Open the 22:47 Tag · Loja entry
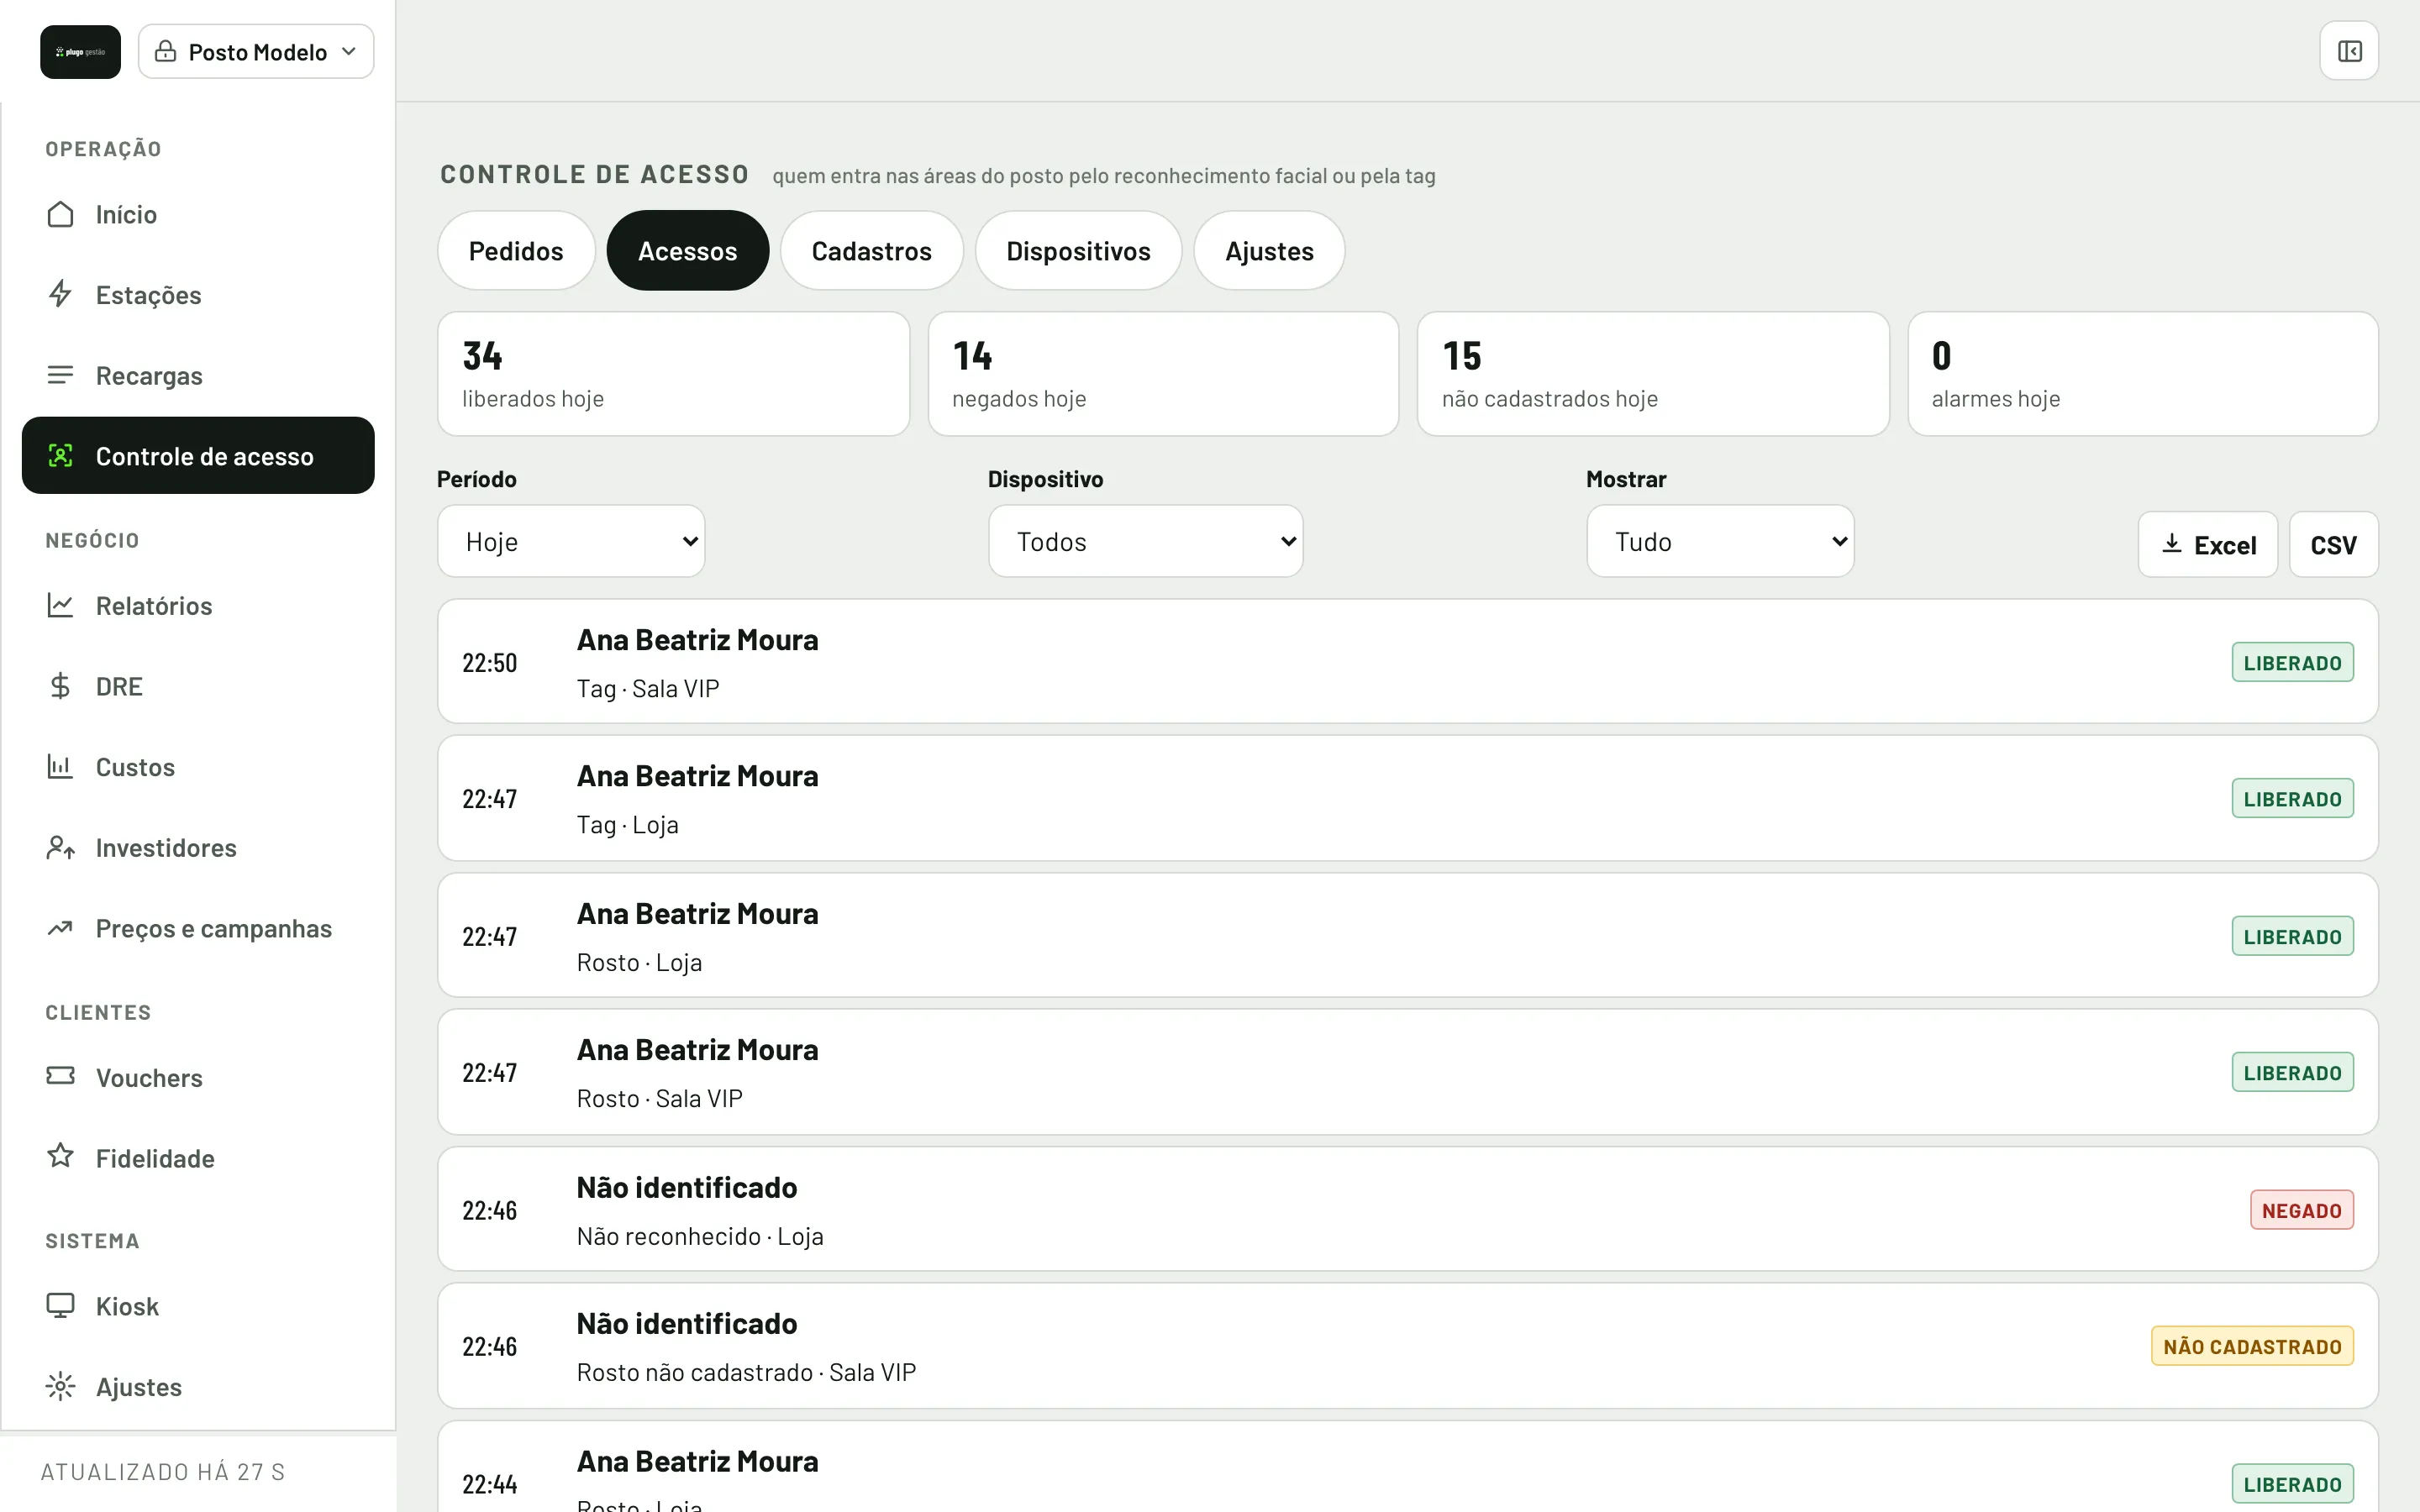The image size is (2420, 1512). (x=1408, y=798)
